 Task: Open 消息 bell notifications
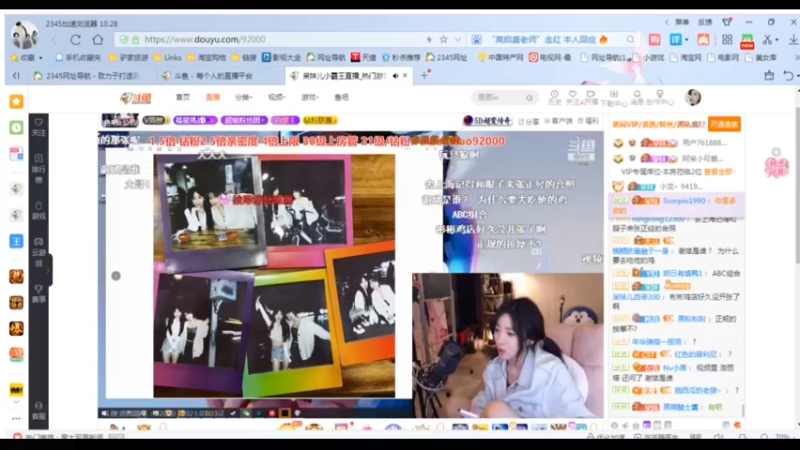637,98
